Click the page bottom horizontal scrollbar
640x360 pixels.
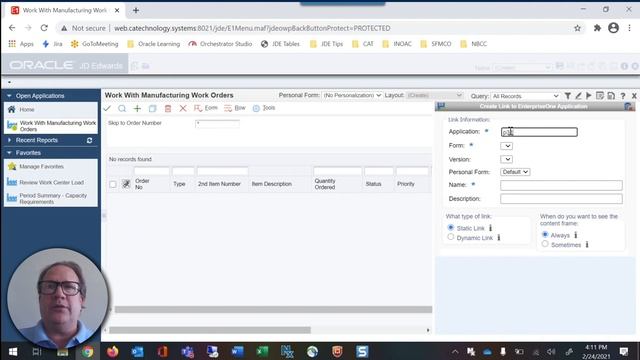tap(210, 330)
